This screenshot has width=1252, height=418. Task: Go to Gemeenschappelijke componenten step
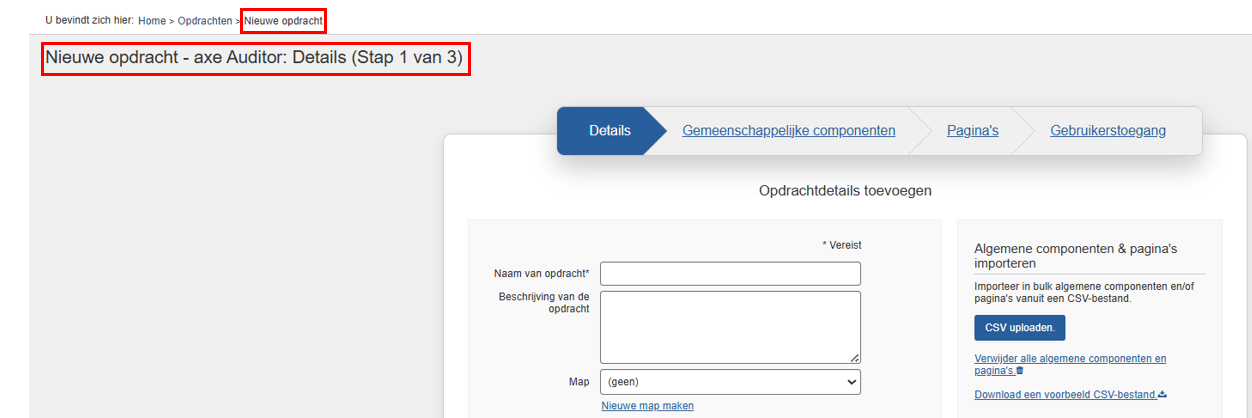pos(788,131)
